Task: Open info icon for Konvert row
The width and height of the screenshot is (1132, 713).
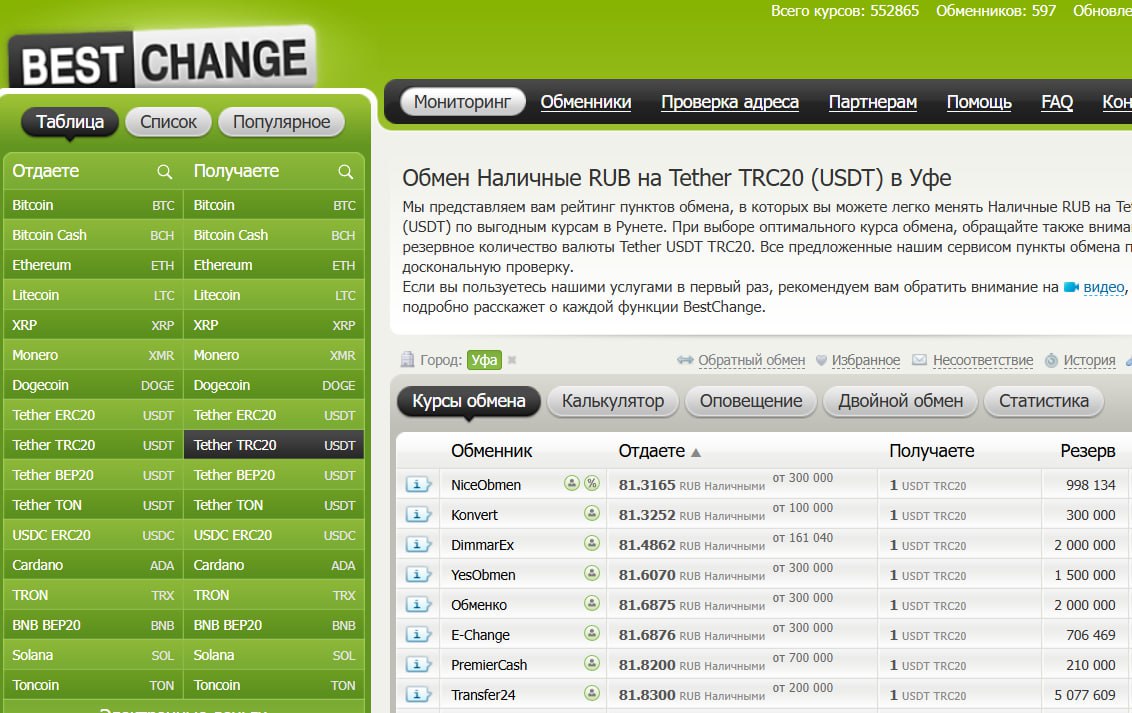Action: (x=417, y=515)
